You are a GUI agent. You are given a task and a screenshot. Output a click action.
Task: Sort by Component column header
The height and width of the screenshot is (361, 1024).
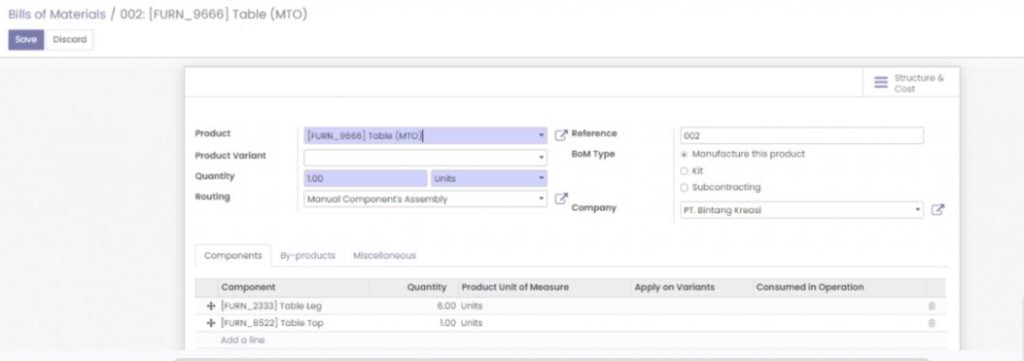pyautogui.click(x=248, y=287)
